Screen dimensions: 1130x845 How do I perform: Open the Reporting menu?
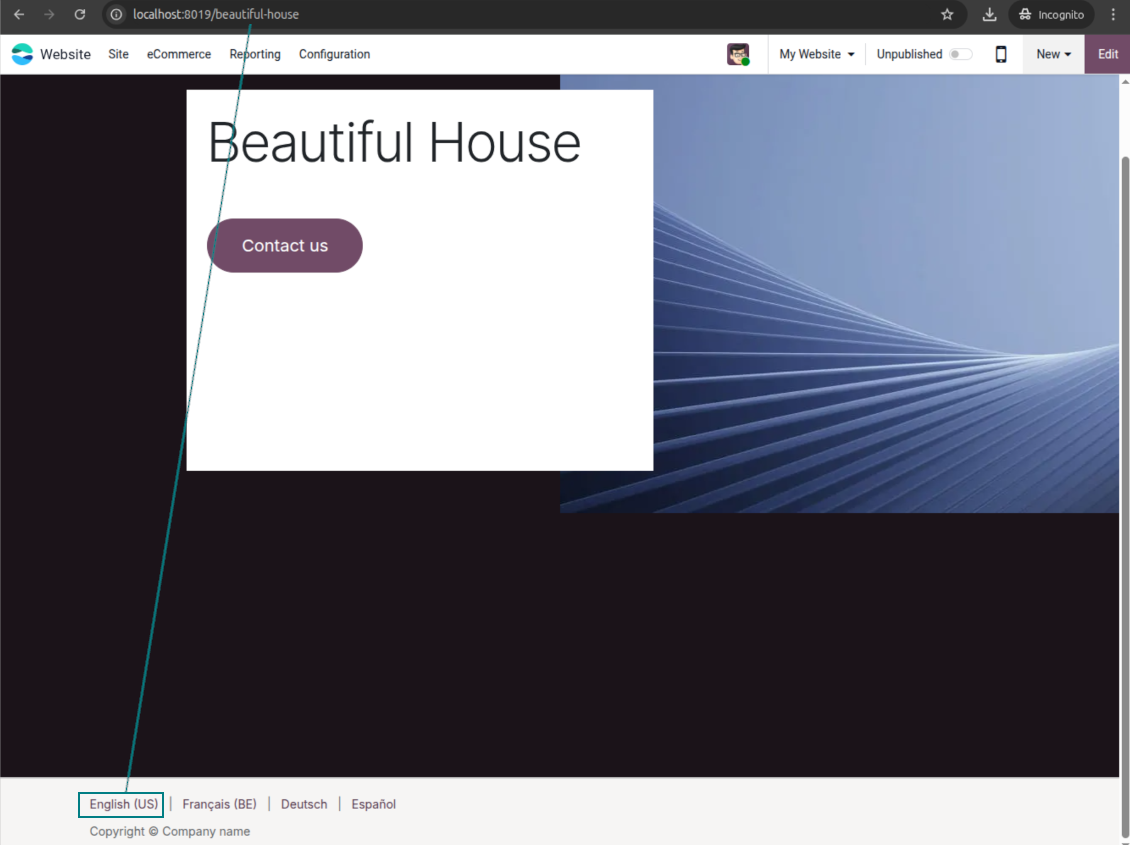pos(255,55)
